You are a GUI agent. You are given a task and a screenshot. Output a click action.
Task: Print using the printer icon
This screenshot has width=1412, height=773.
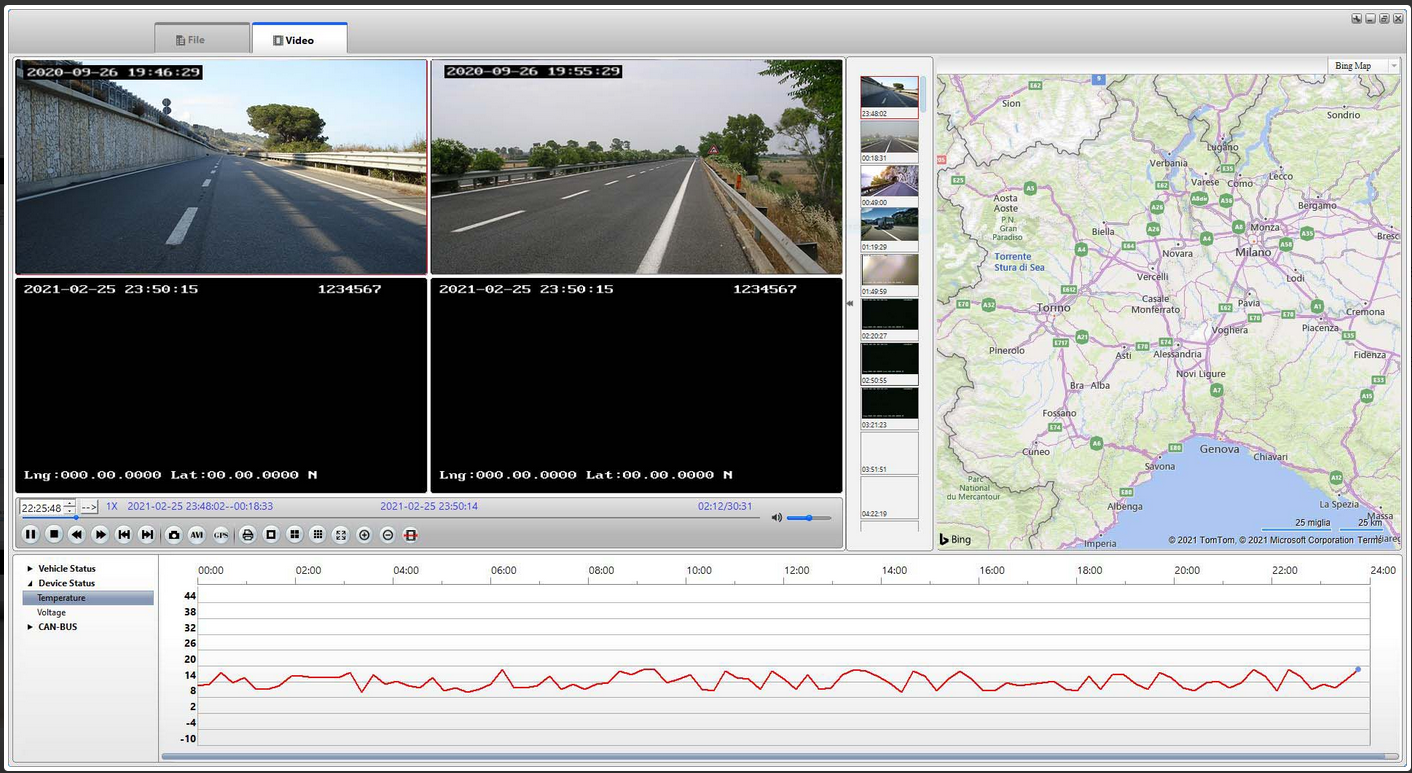coord(248,535)
